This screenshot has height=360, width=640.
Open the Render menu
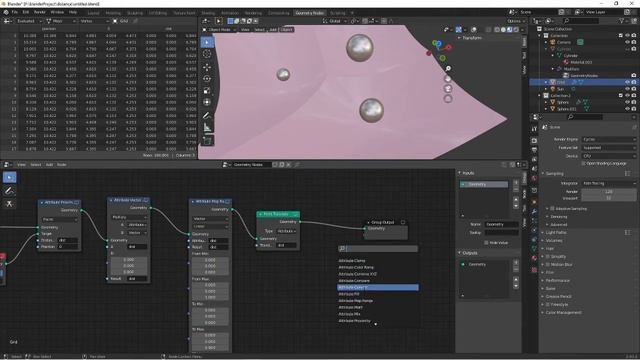(40, 12)
